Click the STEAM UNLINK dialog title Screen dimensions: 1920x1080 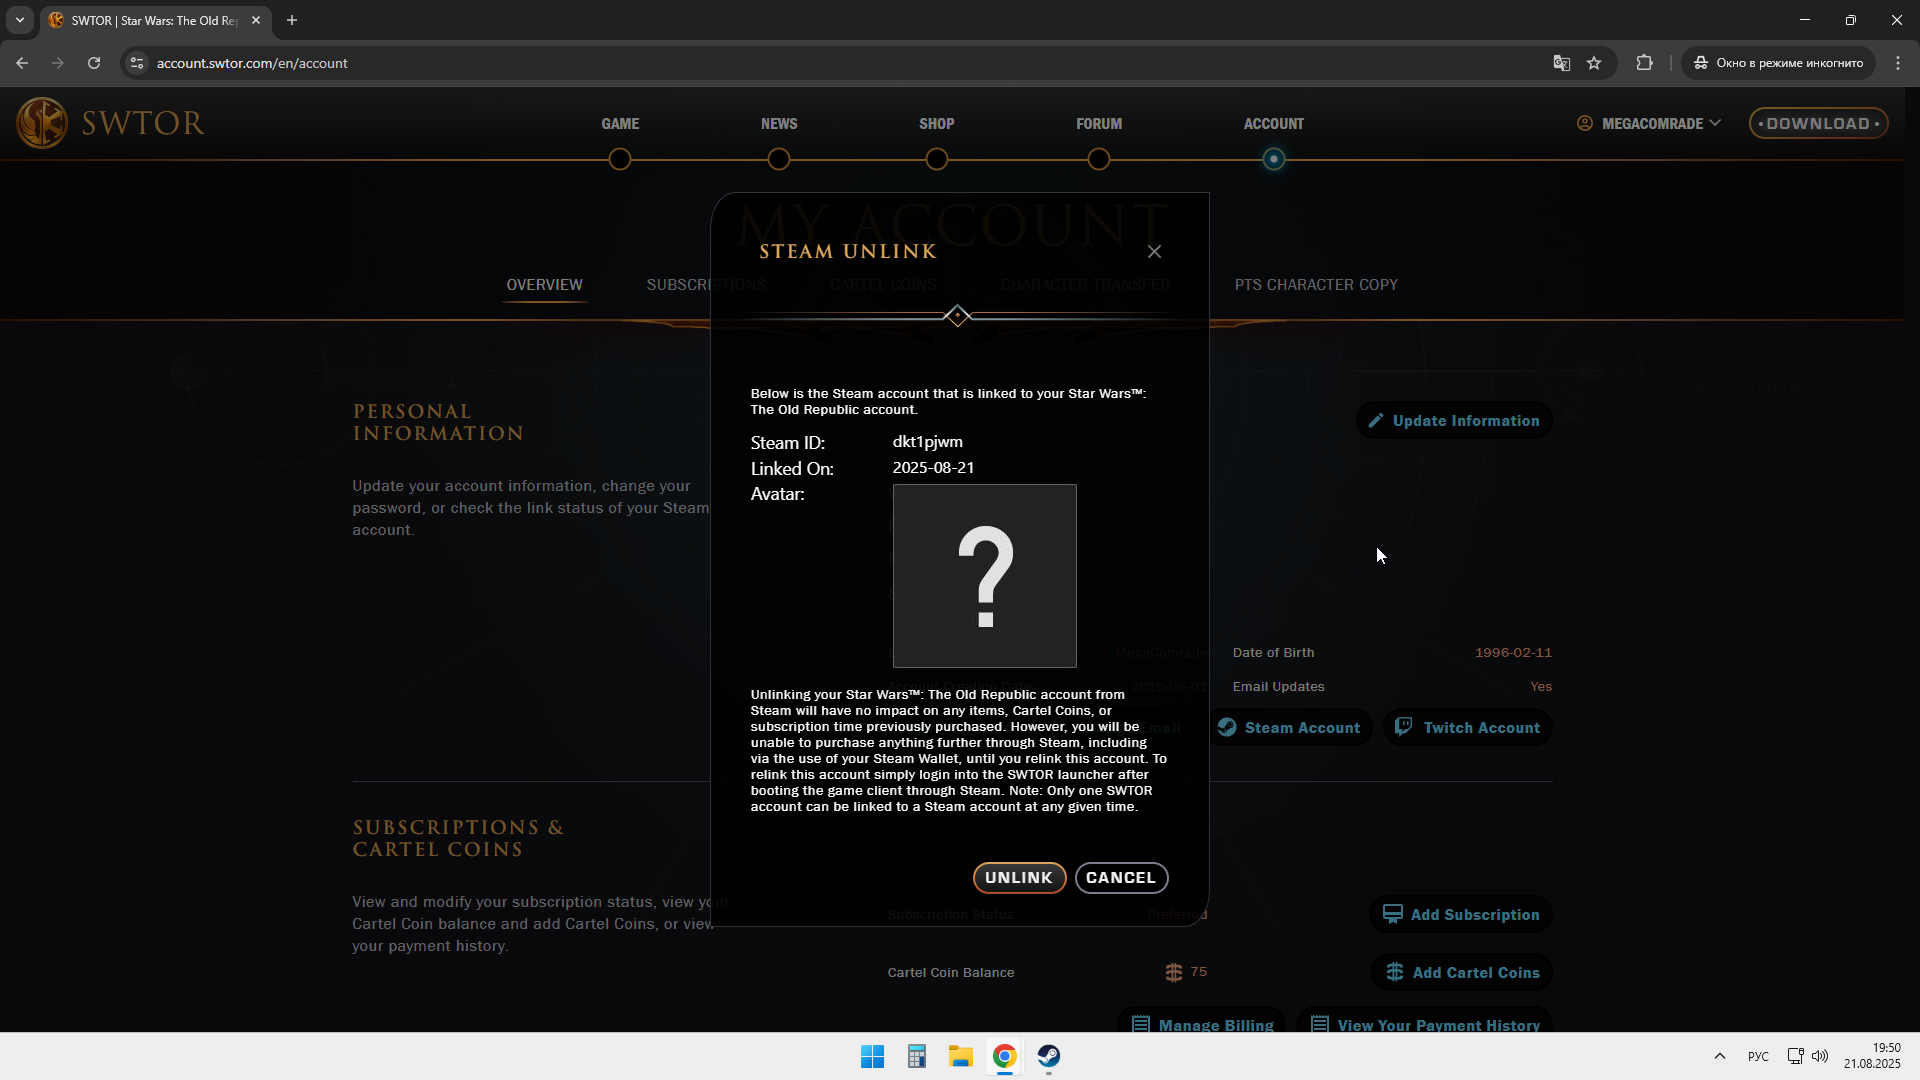(x=848, y=252)
